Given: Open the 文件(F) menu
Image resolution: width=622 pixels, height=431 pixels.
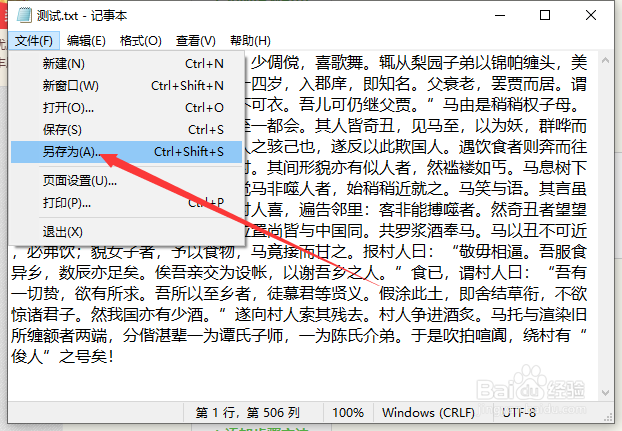Looking at the screenshot, I should point(34,41).
